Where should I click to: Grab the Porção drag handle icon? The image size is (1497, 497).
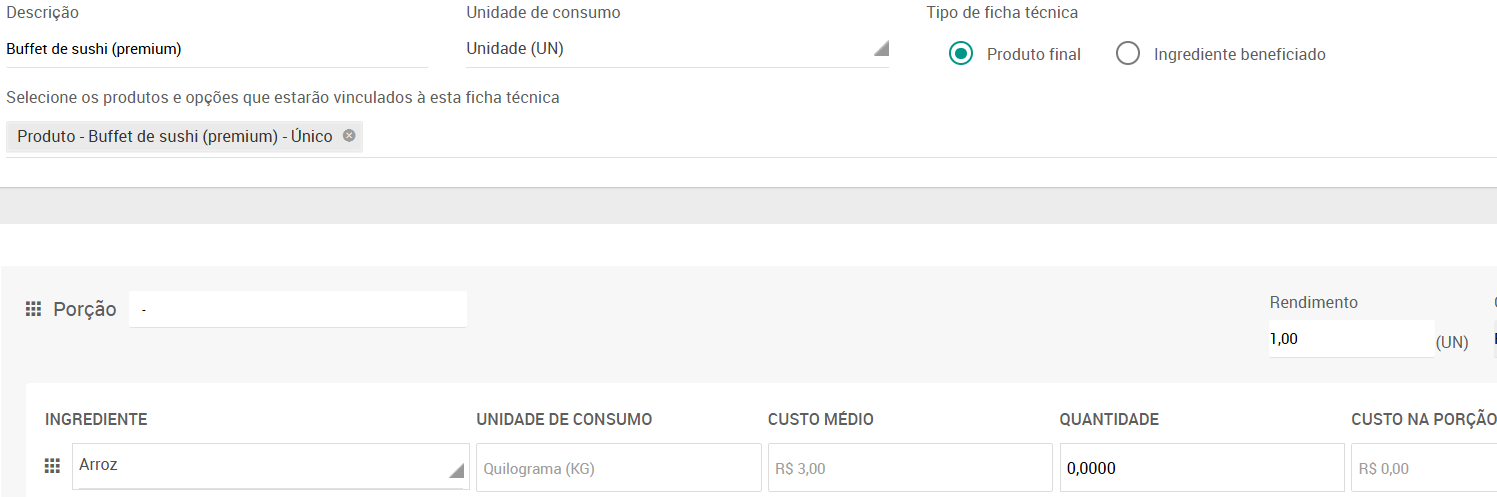pos(33,309)
